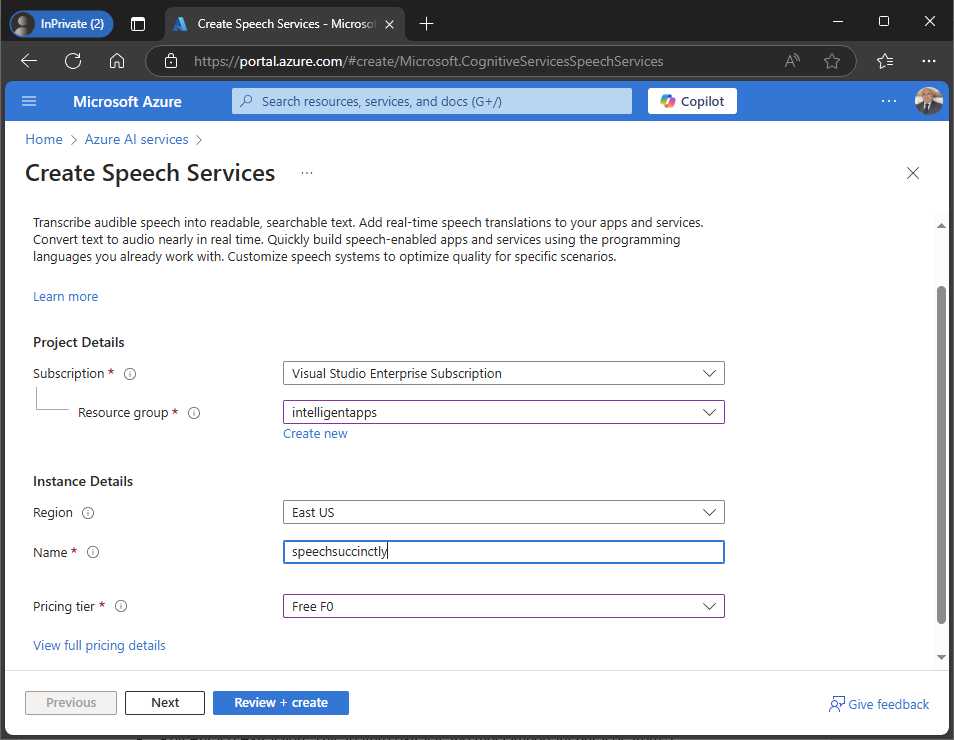Screen dimensions: 954x740
Task: Click the scroll up arrow
Action: pos(941,226)
